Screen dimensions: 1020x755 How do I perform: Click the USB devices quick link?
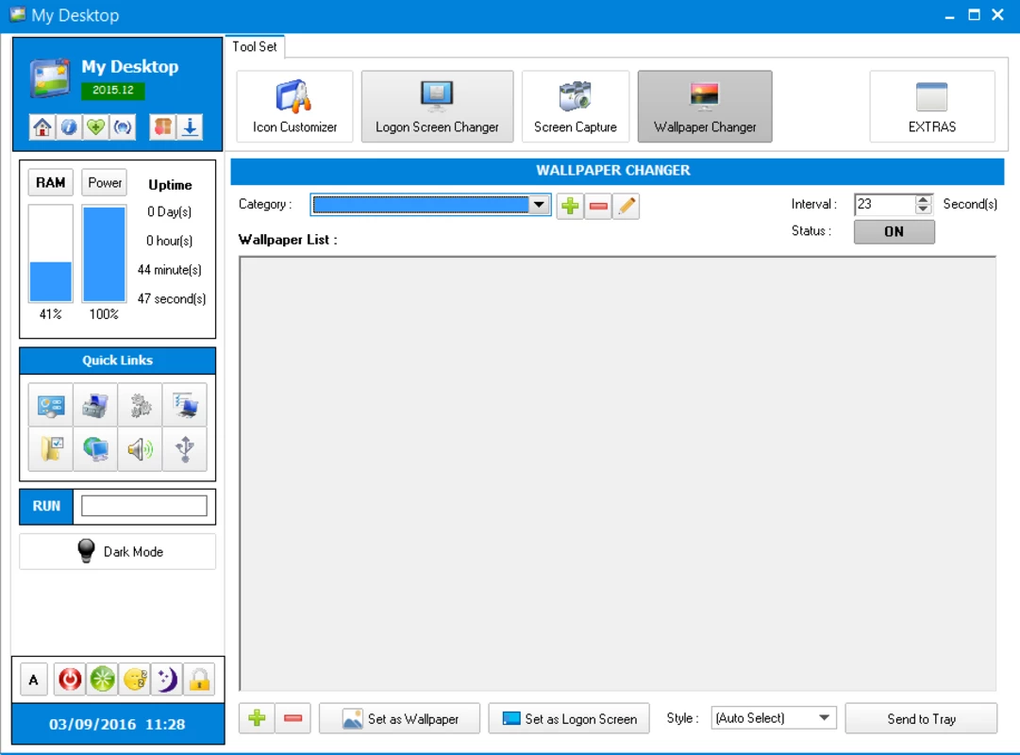click(184, 449)
